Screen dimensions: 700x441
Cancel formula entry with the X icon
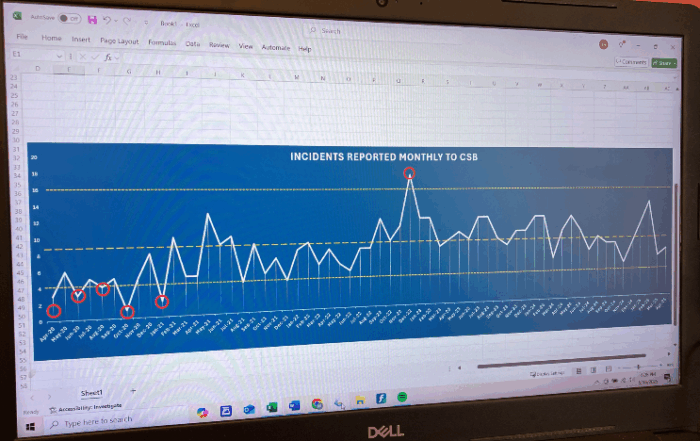click(83, 57)
